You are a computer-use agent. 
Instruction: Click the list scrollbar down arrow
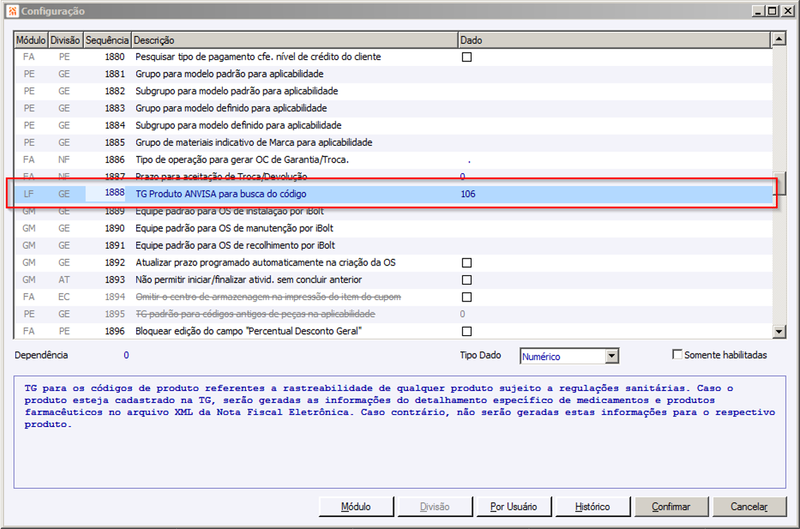point(779,332)
